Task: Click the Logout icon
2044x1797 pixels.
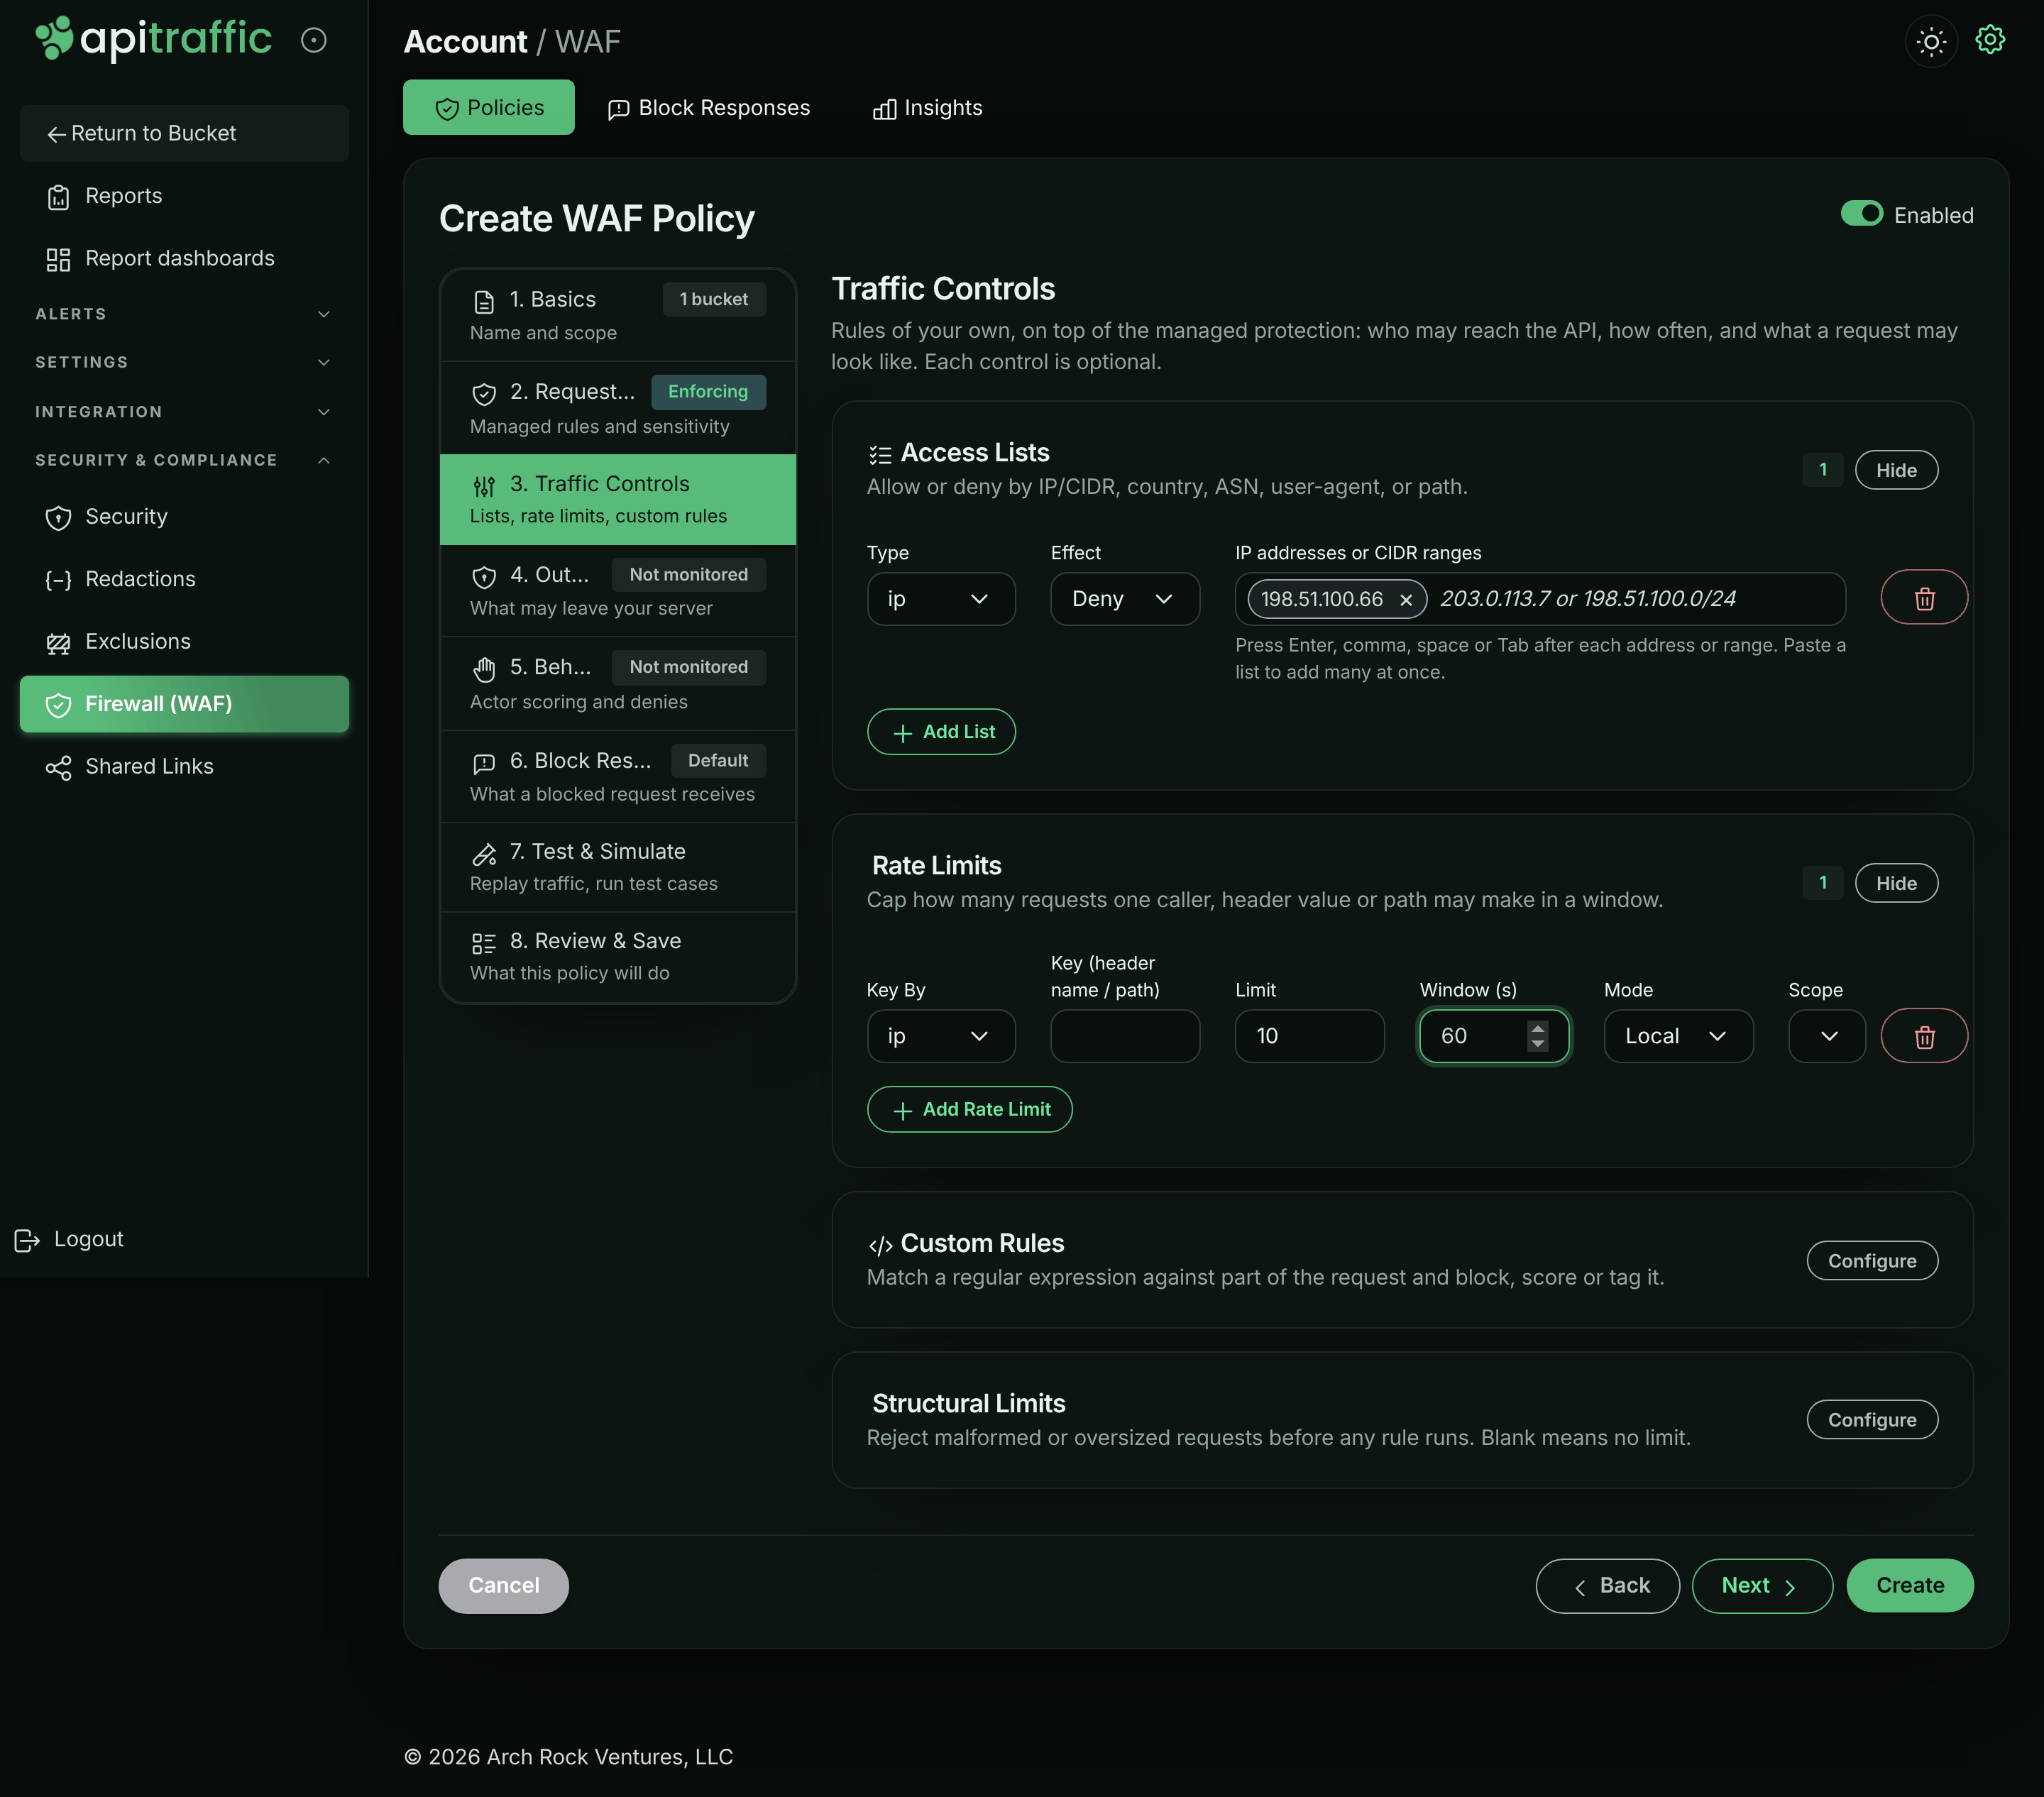Action: coord(27,1240)
